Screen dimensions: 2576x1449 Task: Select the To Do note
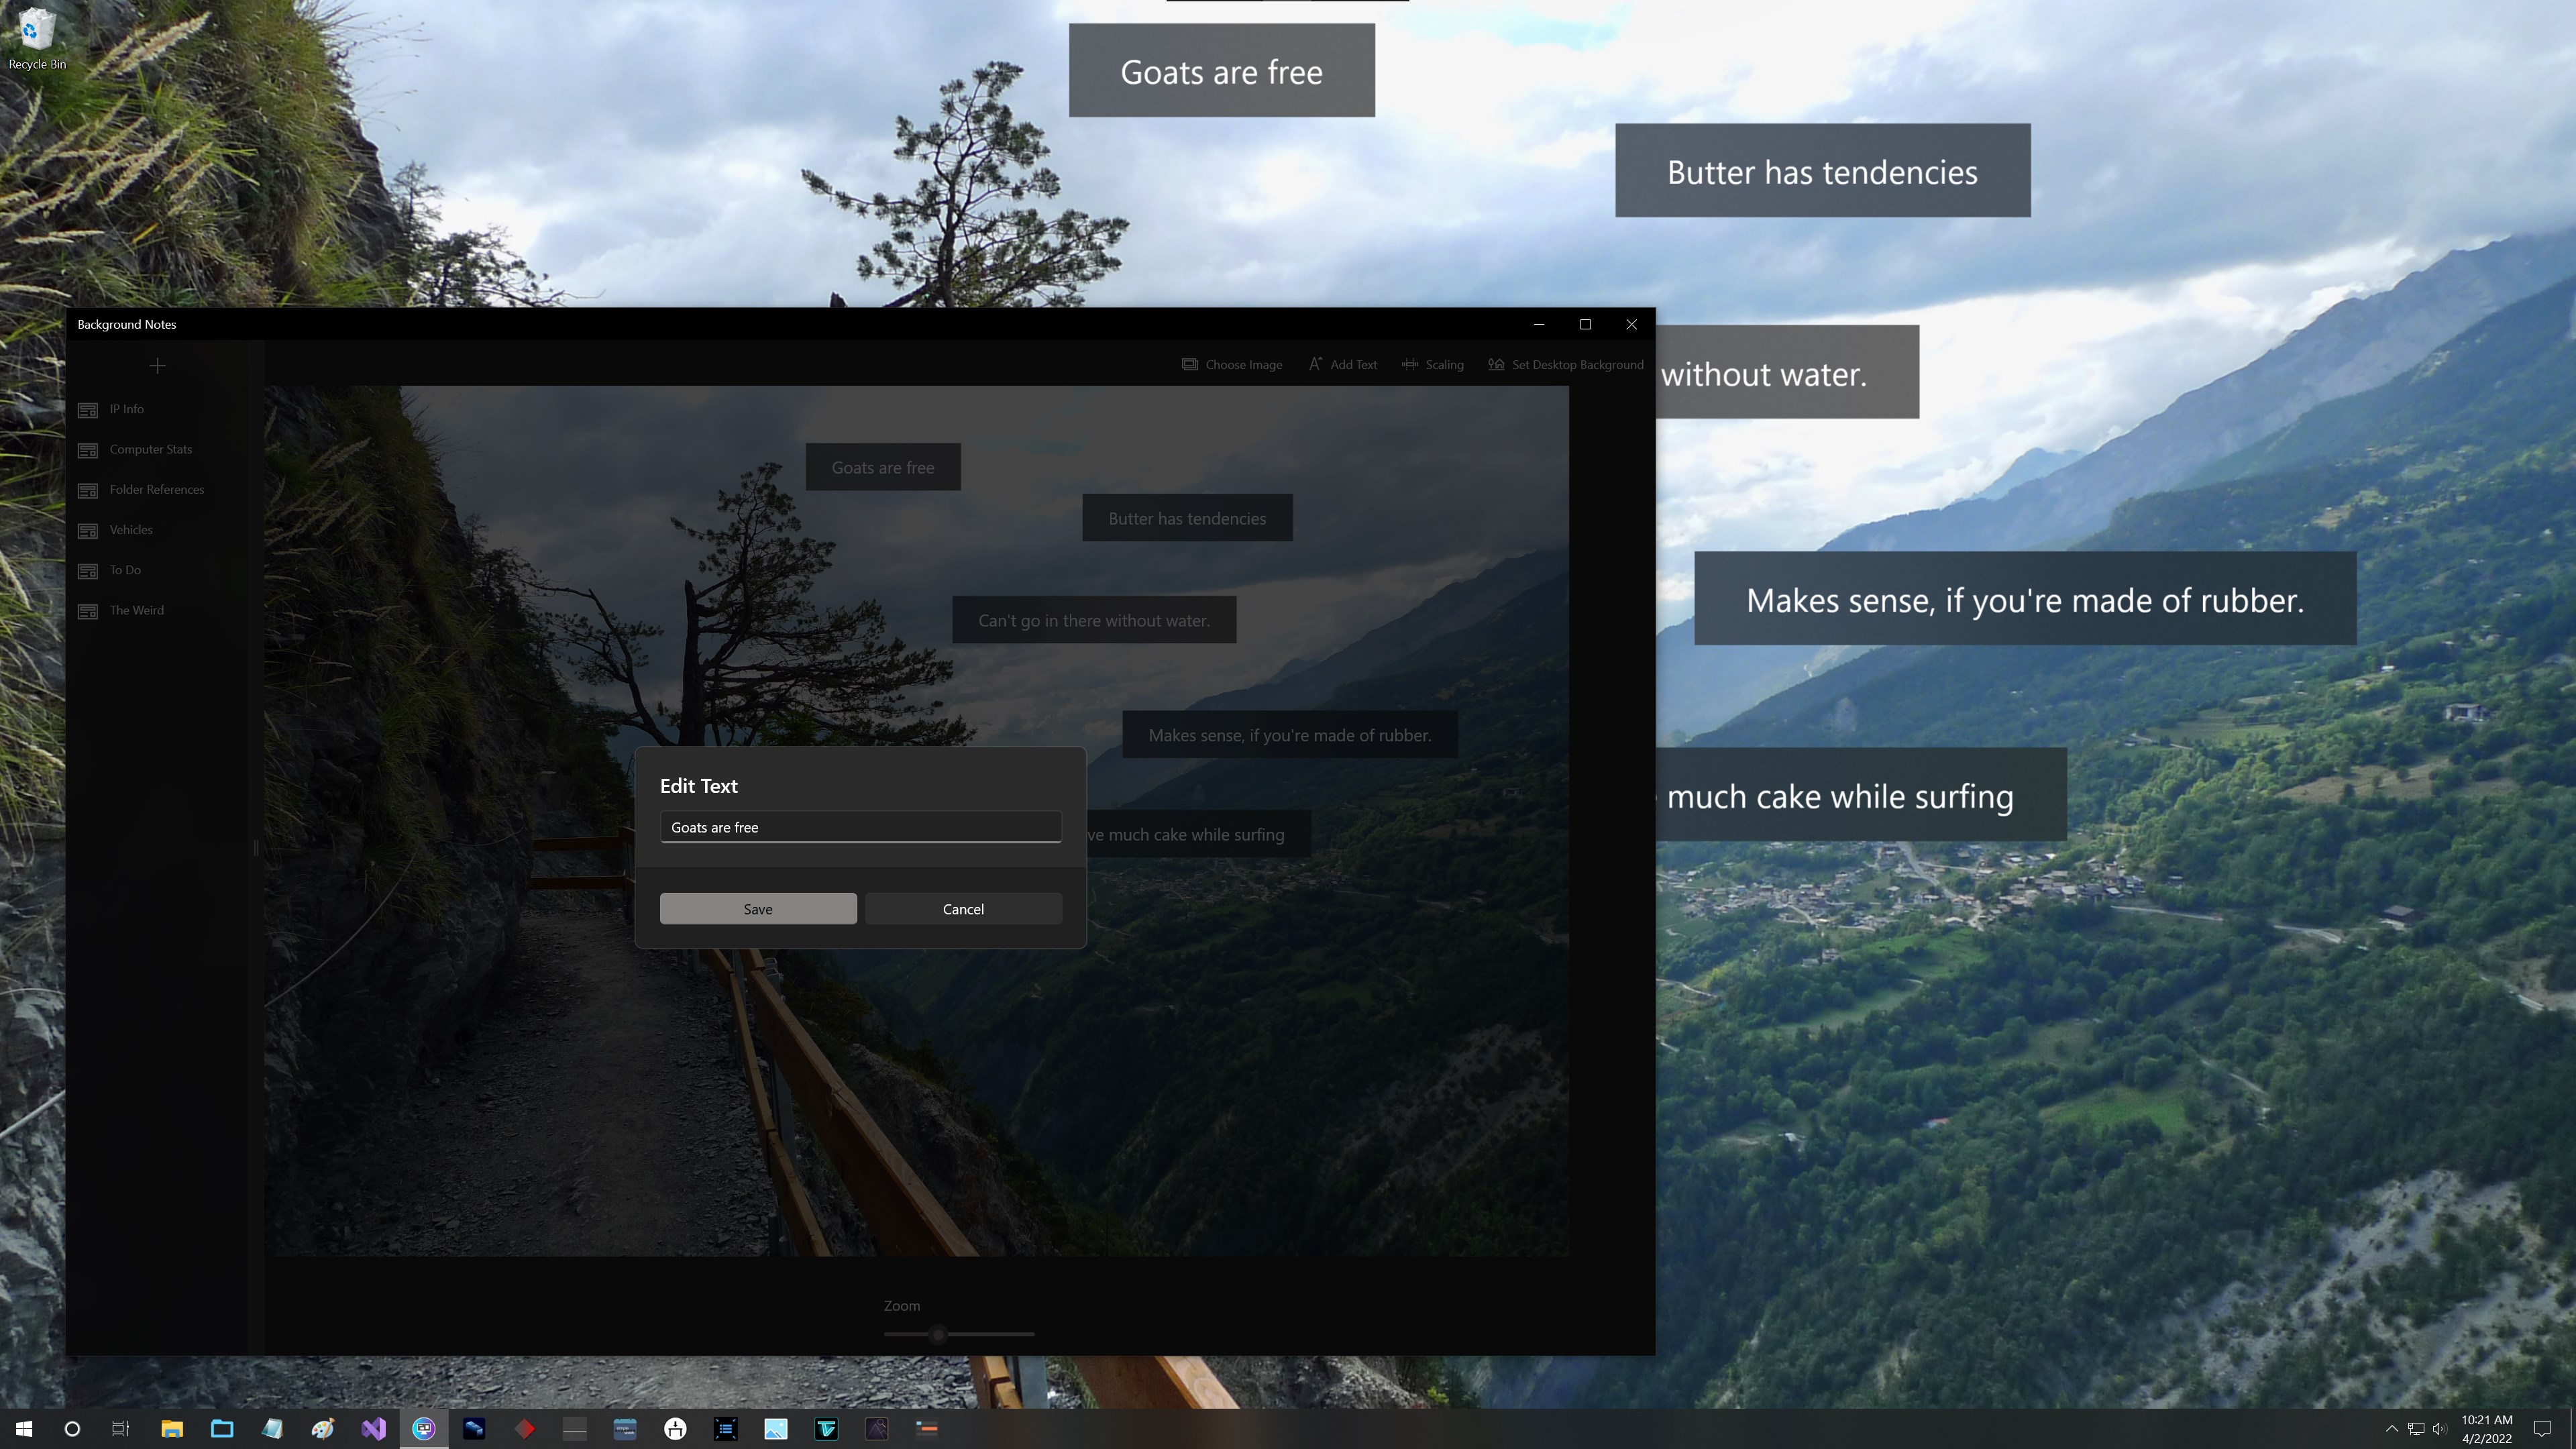click(x=125, y=570)
